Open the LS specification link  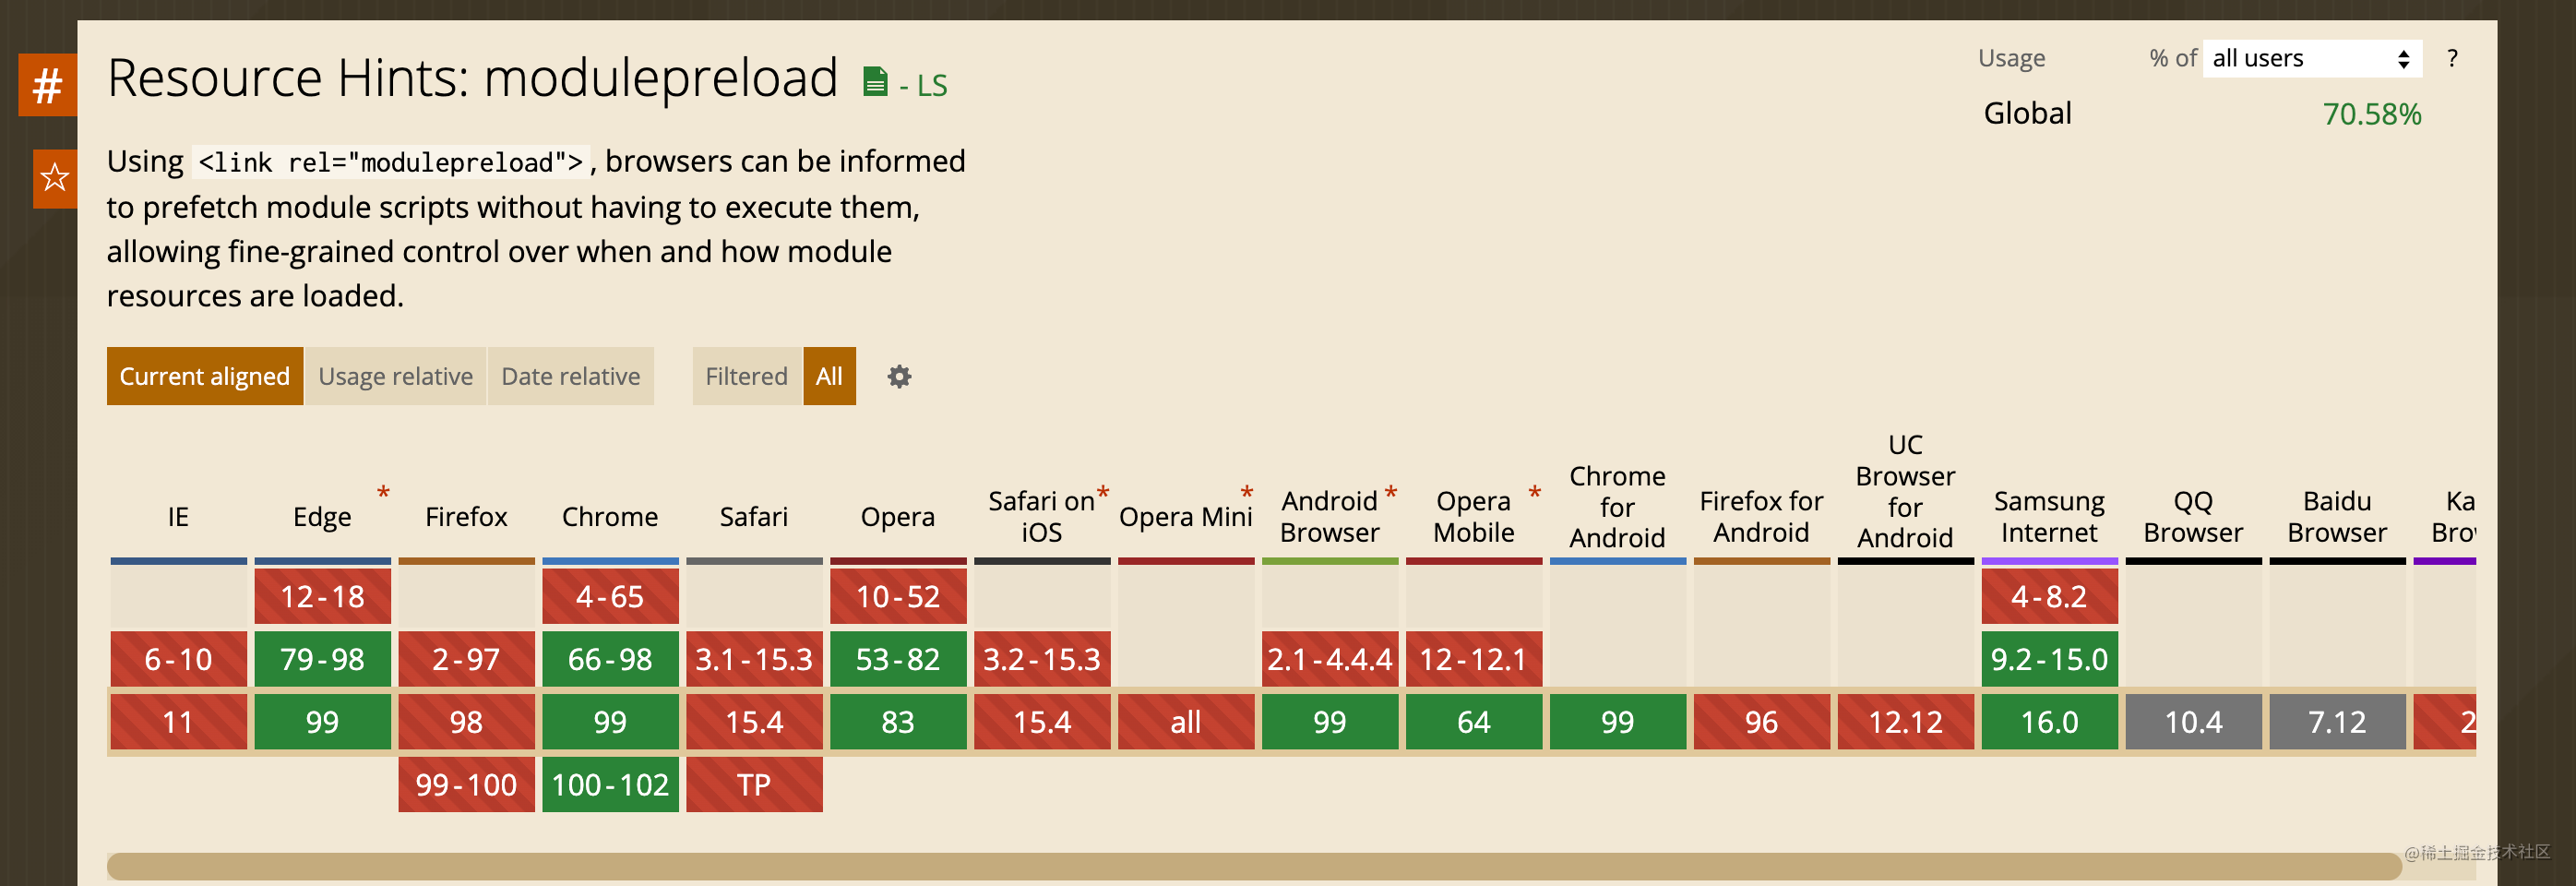pos(931,86)
